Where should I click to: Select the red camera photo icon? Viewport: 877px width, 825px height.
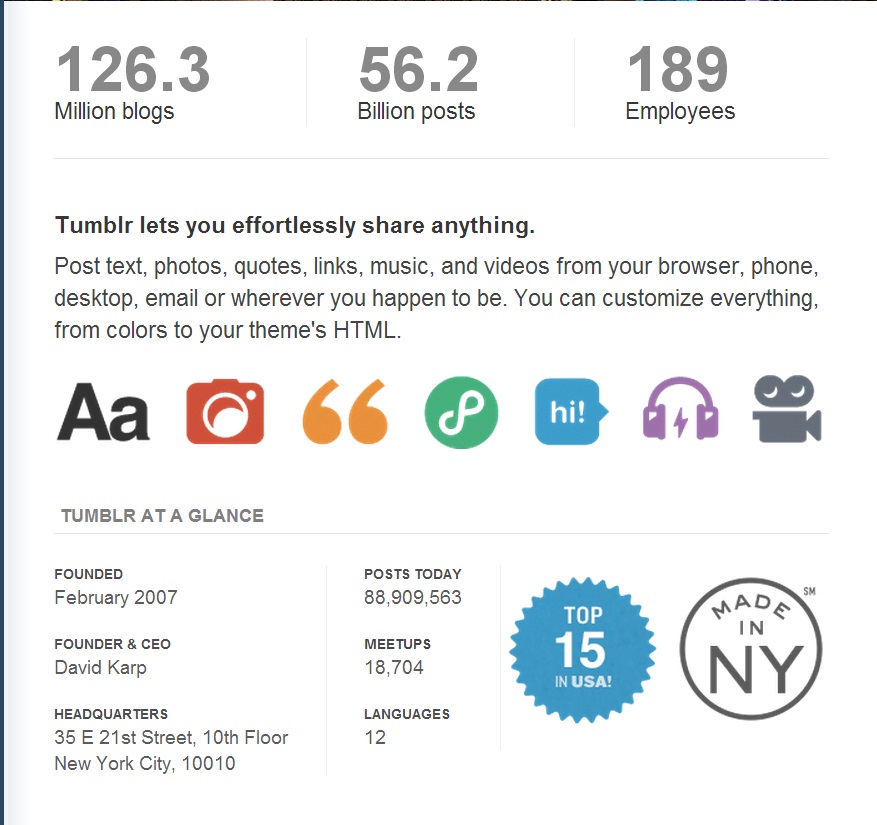coord(225,412)
